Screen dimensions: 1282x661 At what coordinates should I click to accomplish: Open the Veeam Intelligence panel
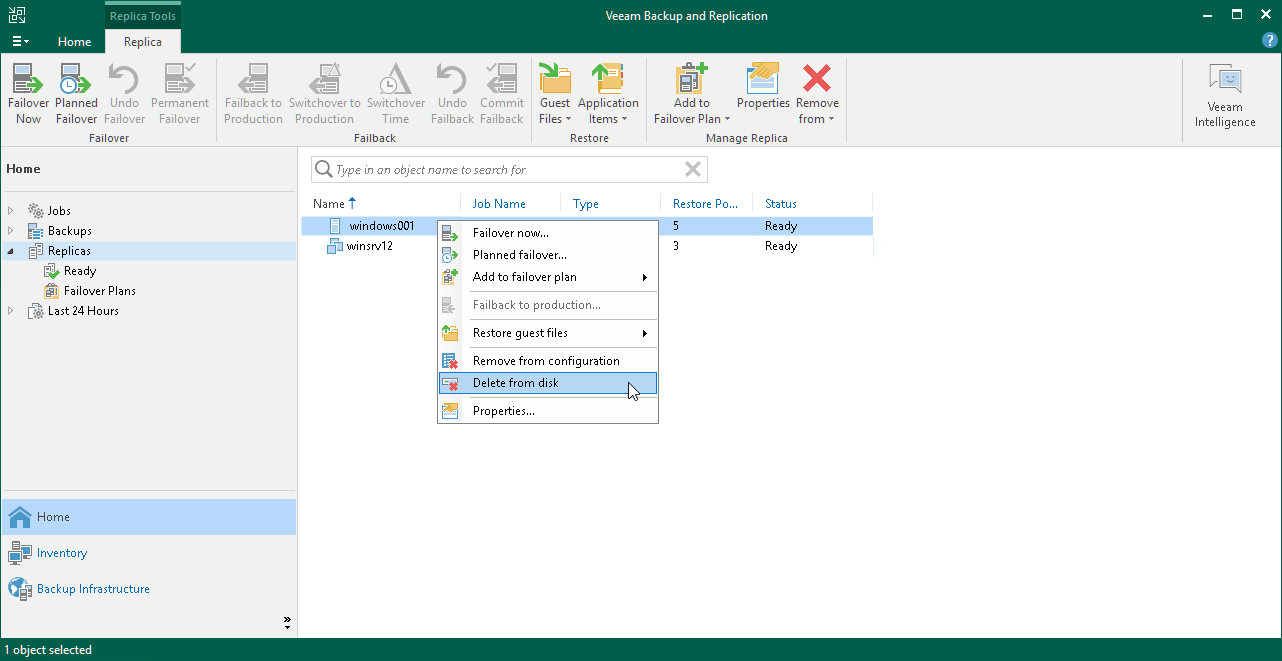pyautogui.click(x=1225, y=96)
